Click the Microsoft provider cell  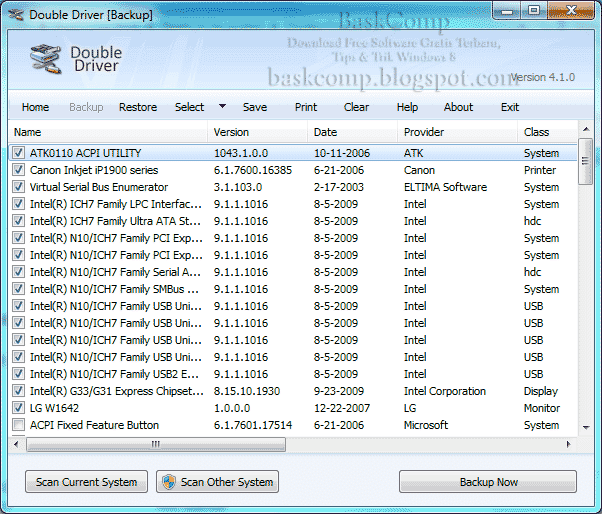426,425
